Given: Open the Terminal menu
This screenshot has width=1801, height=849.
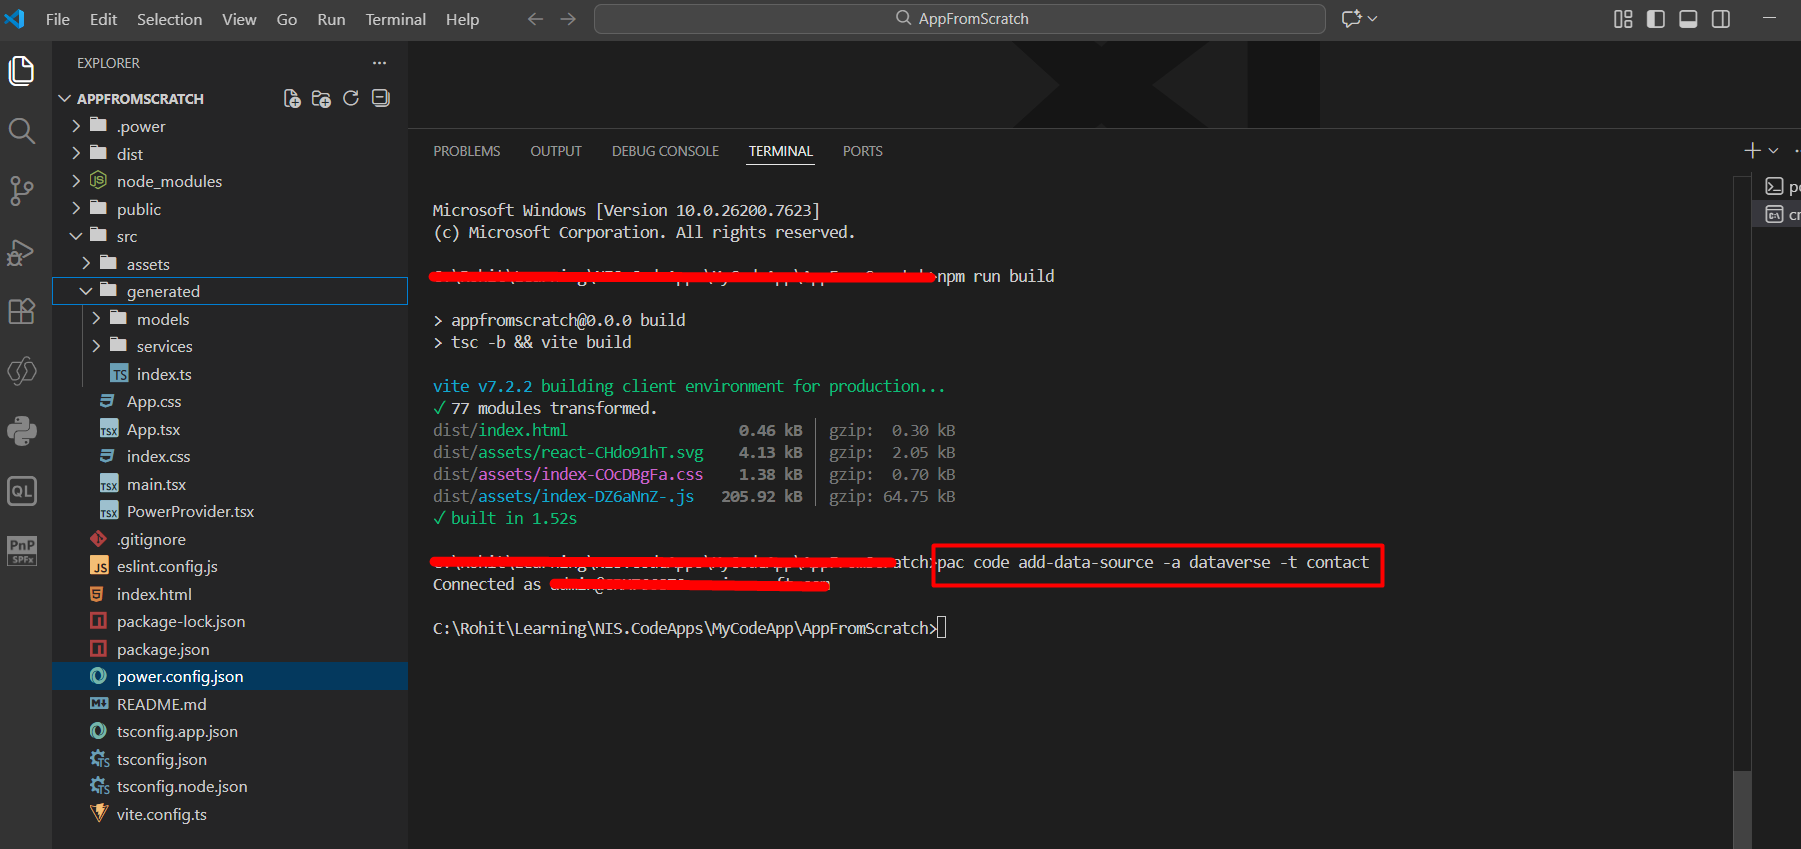Looking at the screenshot, I should coord(395,19).
